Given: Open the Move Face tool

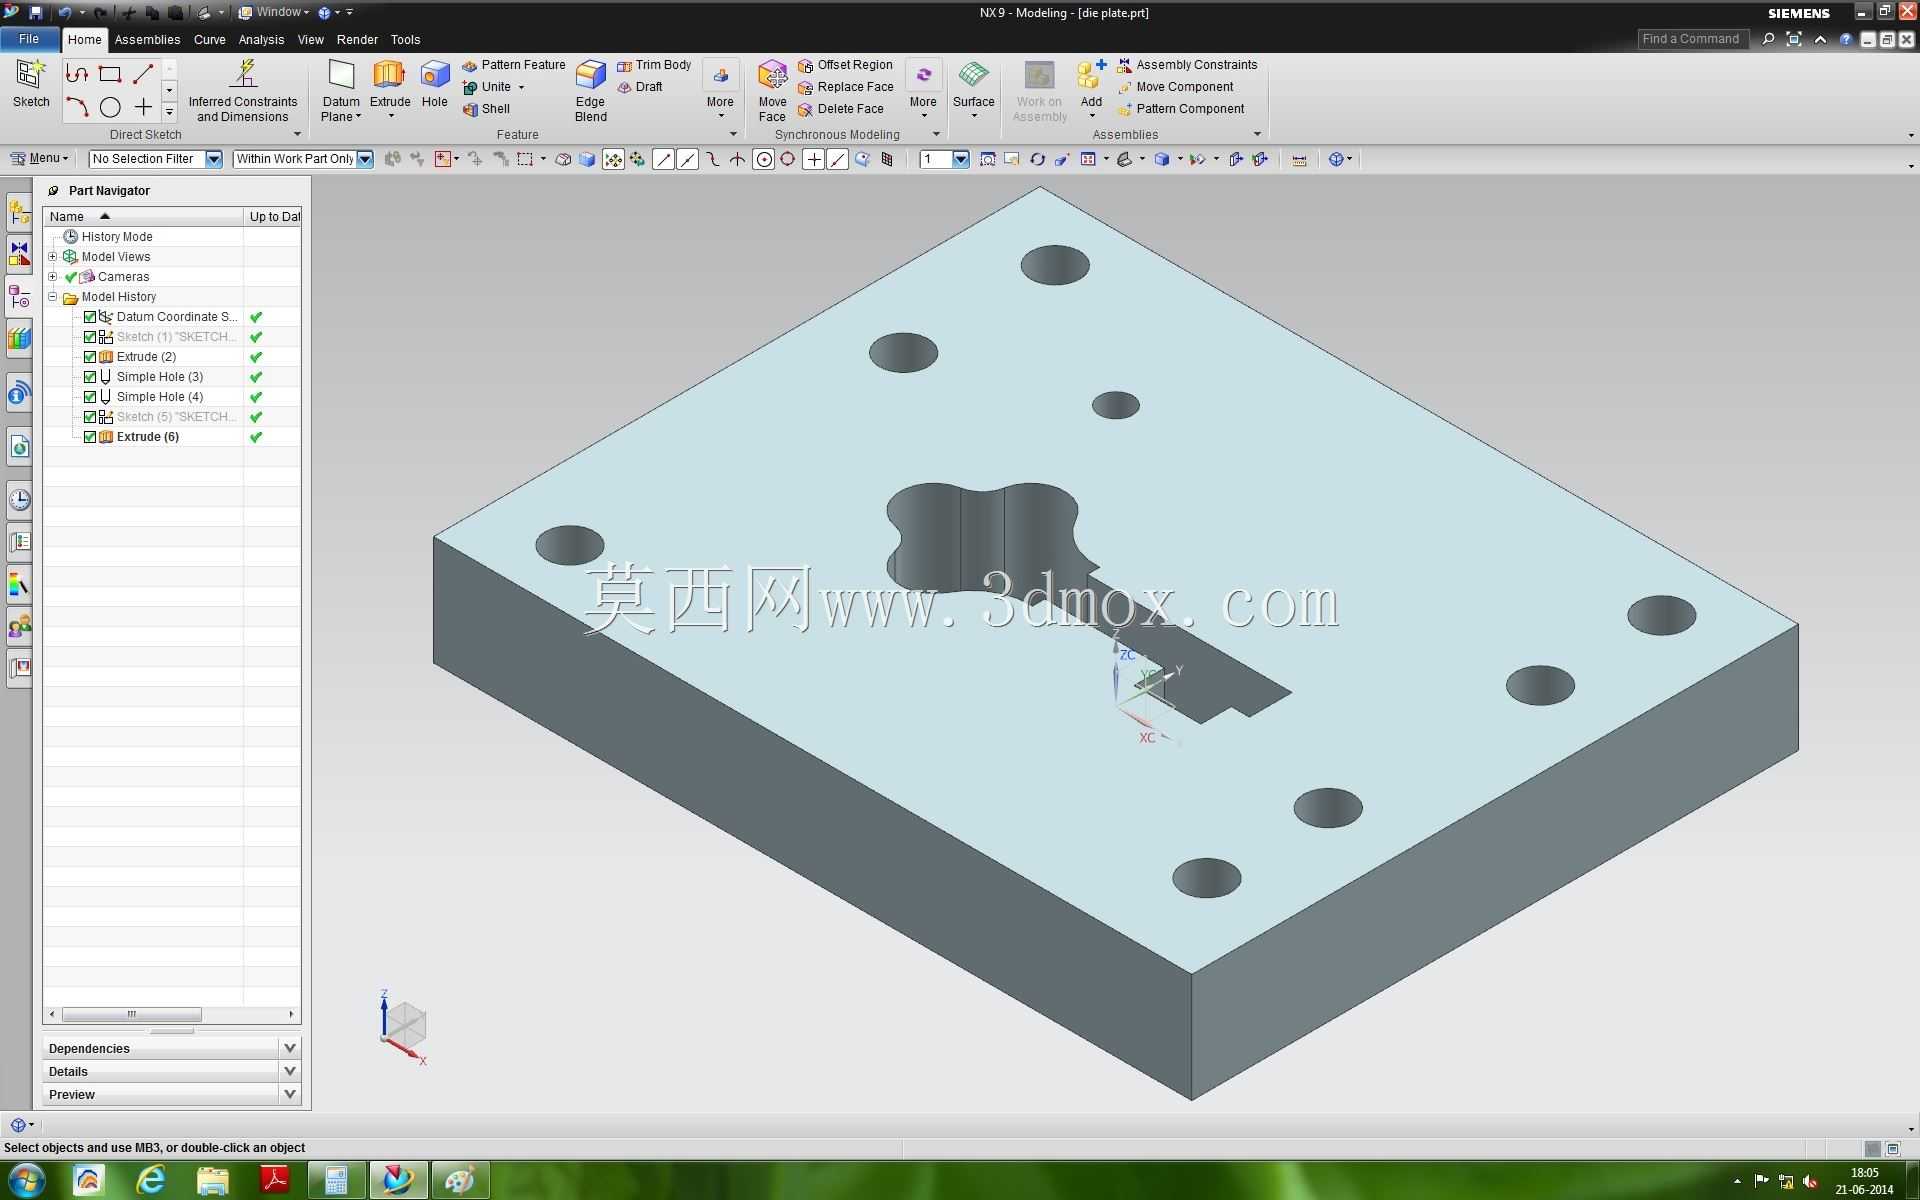Looking at the screenshot, I should (772, 91).
